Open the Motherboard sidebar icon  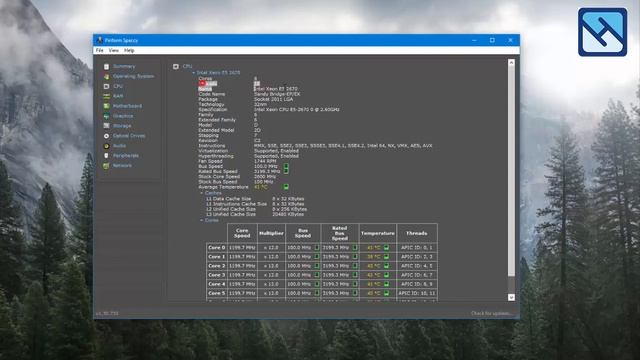tap(107, 106)
